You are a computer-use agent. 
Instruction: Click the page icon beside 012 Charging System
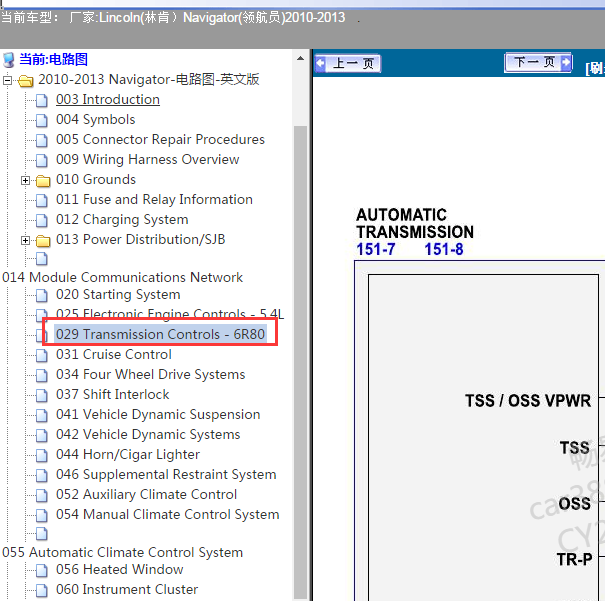pyautogui.click(x=42, y=221)
